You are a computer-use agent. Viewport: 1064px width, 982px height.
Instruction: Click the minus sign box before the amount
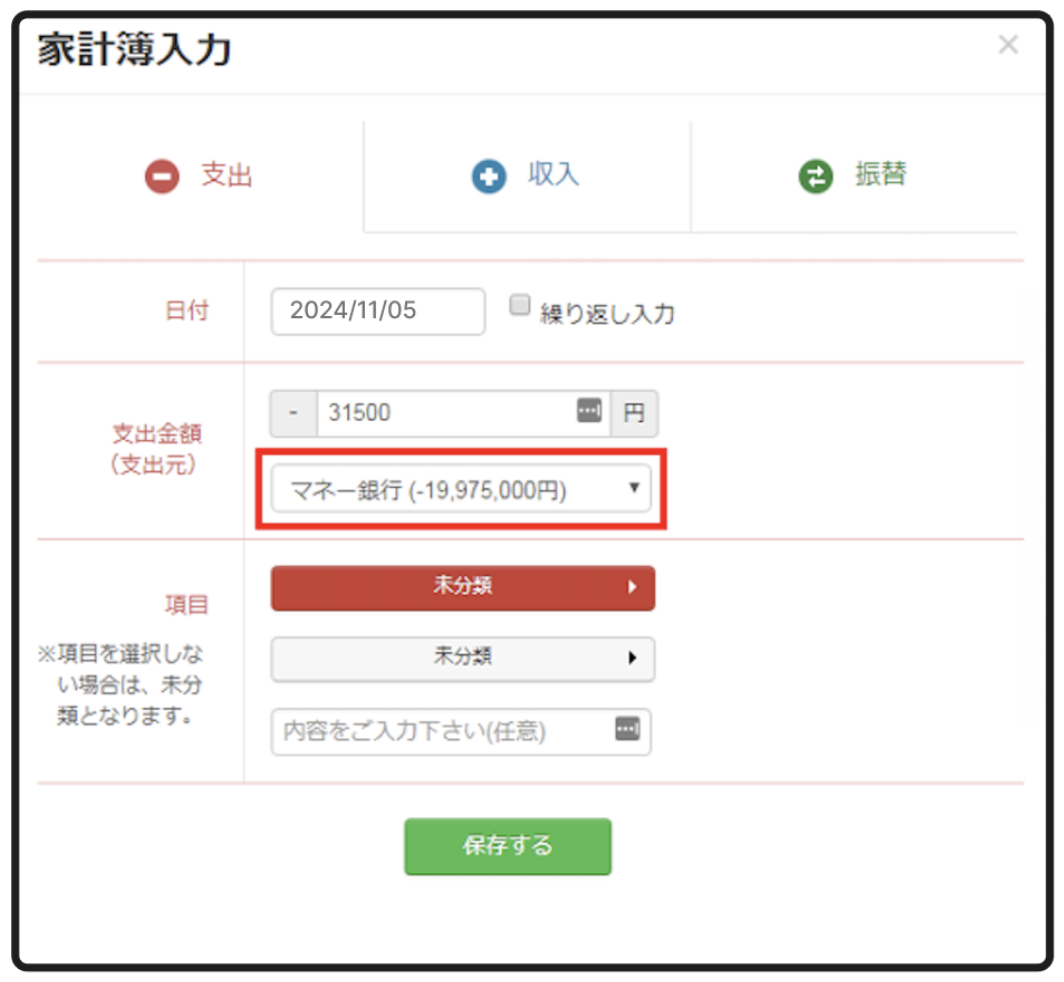(x=294, y=413)
